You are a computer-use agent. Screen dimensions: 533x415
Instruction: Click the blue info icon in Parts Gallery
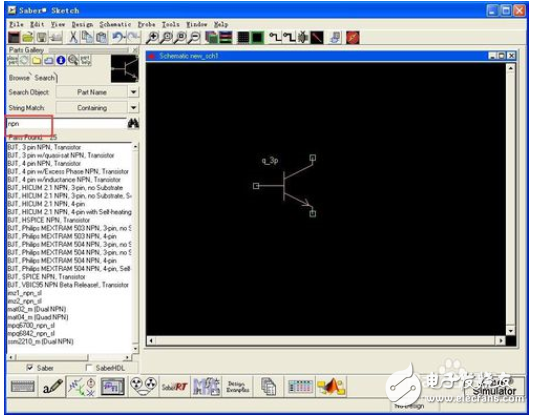tap(61, 60)
